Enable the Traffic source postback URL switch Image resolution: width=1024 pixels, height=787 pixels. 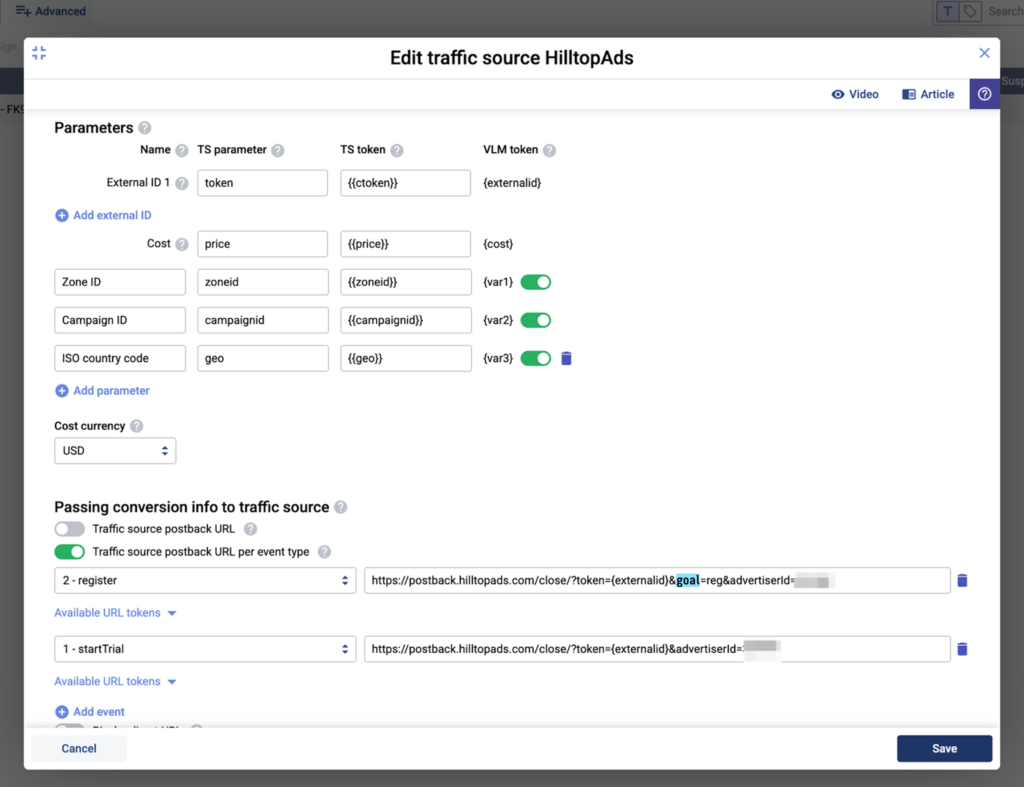(69, 529)
